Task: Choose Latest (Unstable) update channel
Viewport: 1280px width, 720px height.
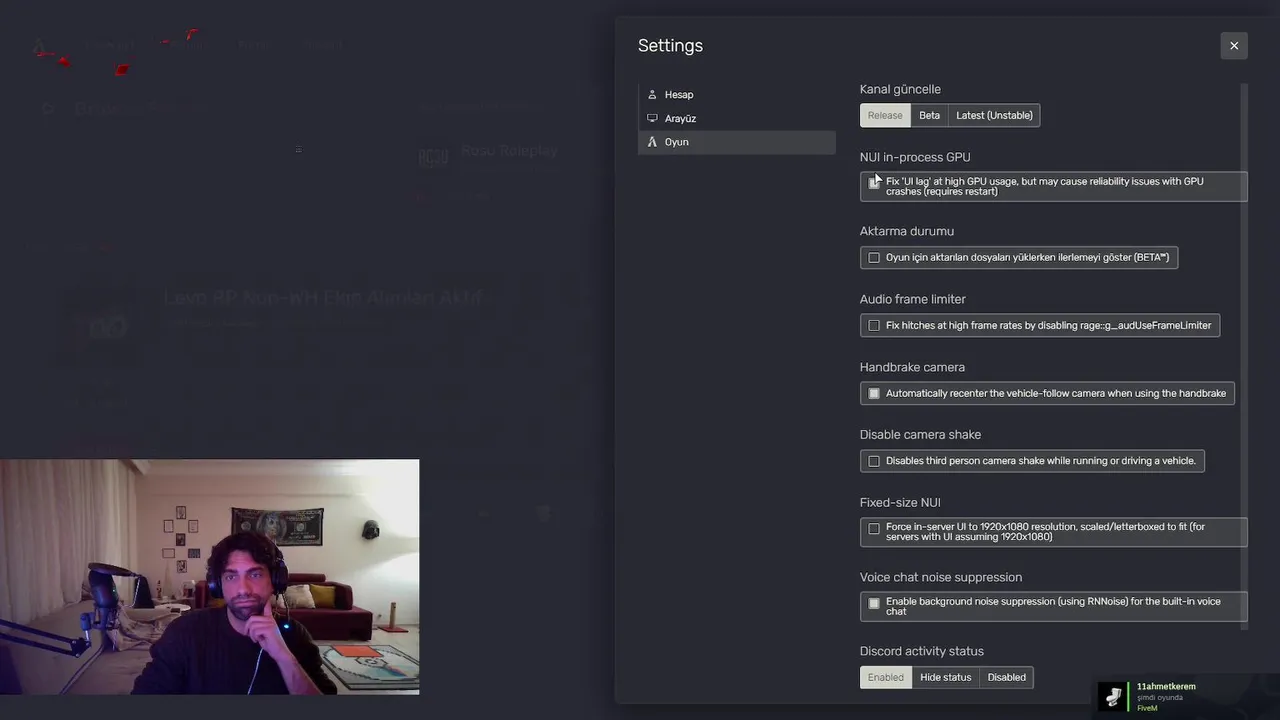Action: pos(994,115)
